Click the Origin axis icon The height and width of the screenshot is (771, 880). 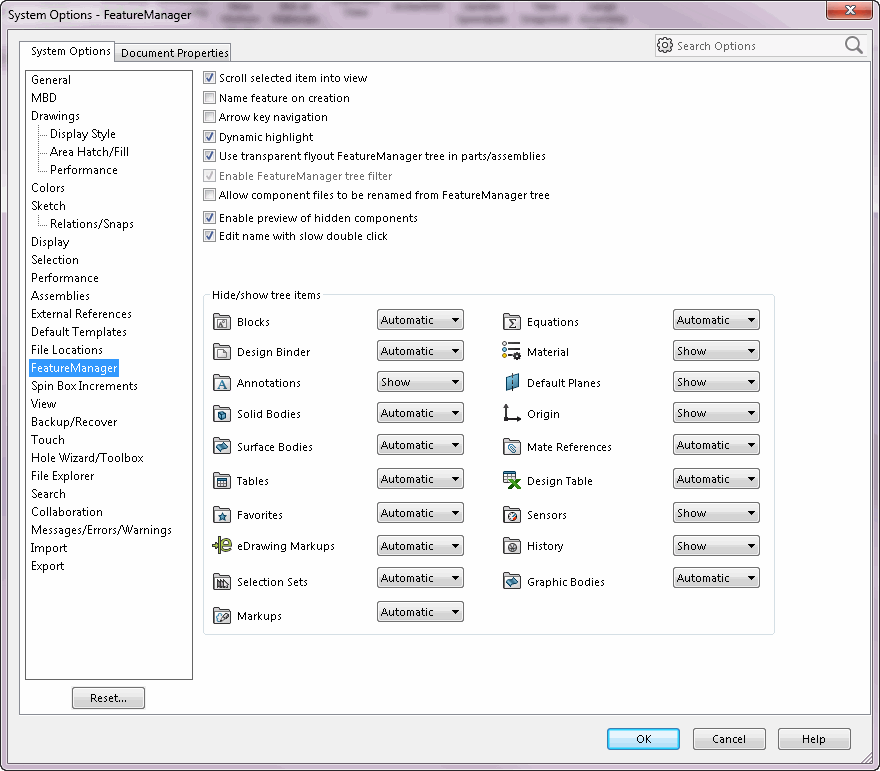tap(511, 414)
